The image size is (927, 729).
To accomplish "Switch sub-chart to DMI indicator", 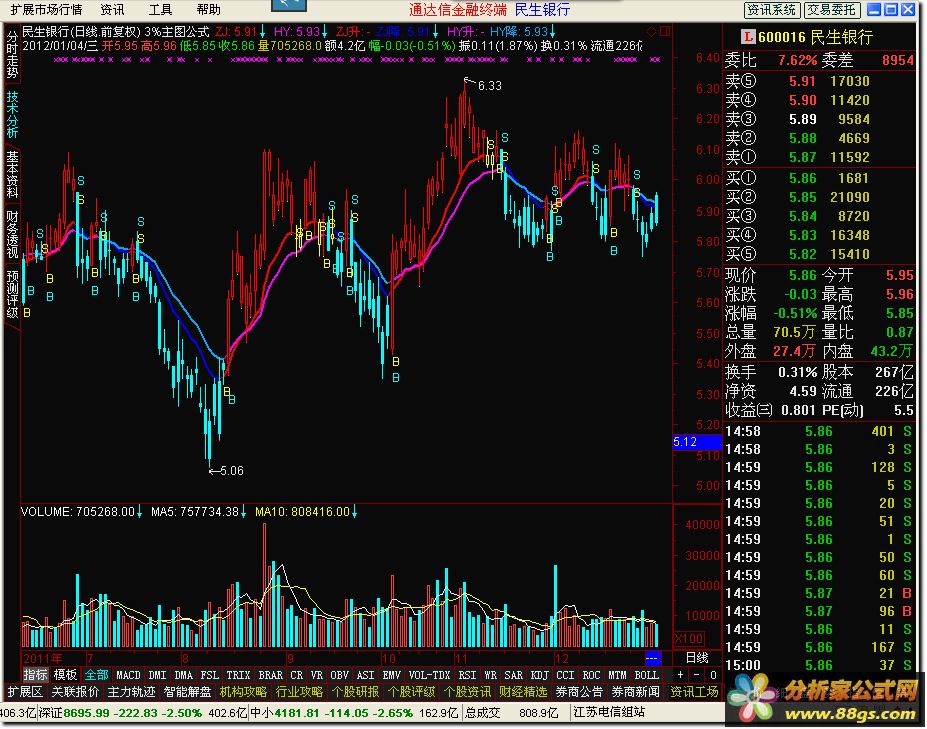I will coord(157,675).
